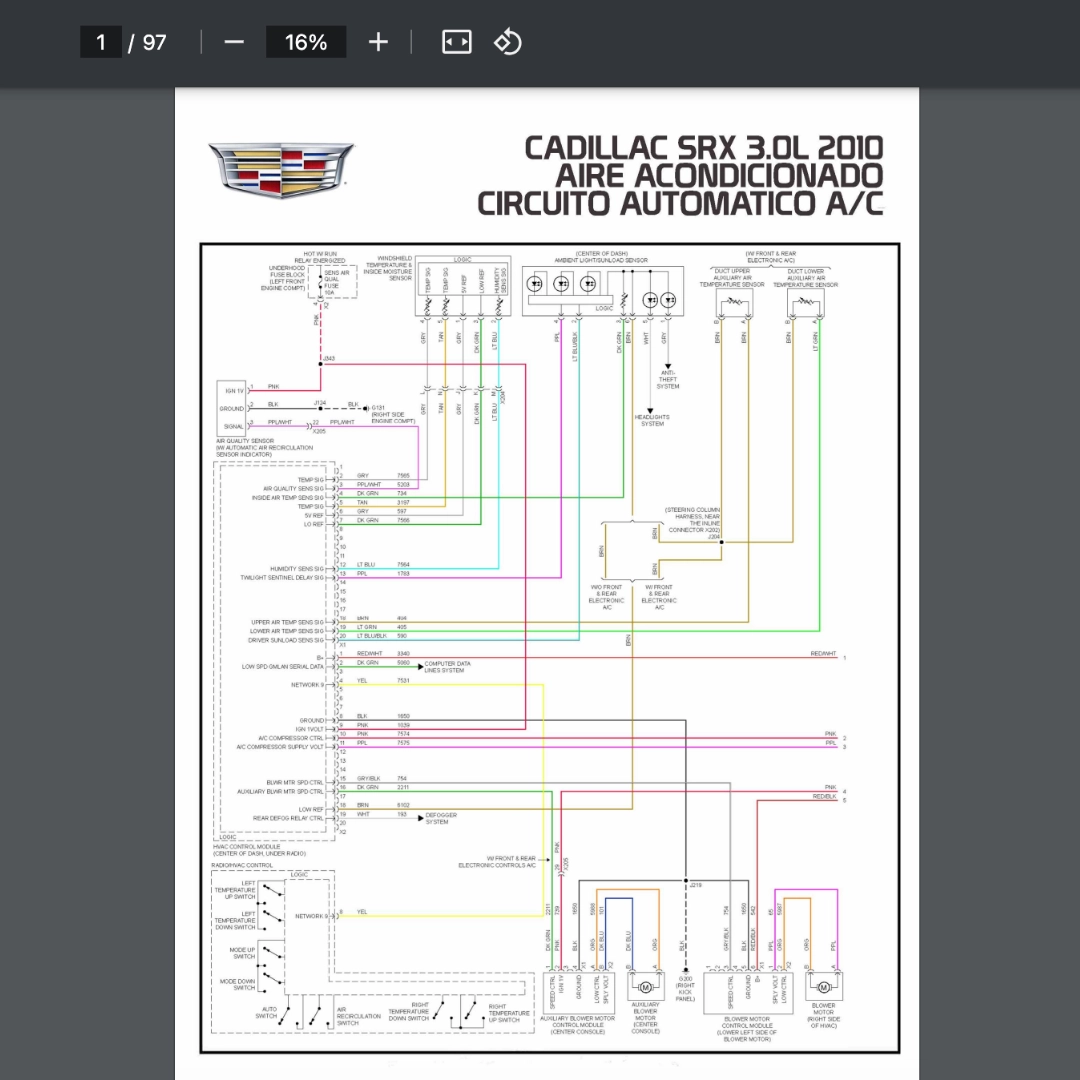Click the 'INSIDE AIR TEMP SENS SIG' pin label
The width and height of the screenshot is (1080, 1080).
click(287, 497)
